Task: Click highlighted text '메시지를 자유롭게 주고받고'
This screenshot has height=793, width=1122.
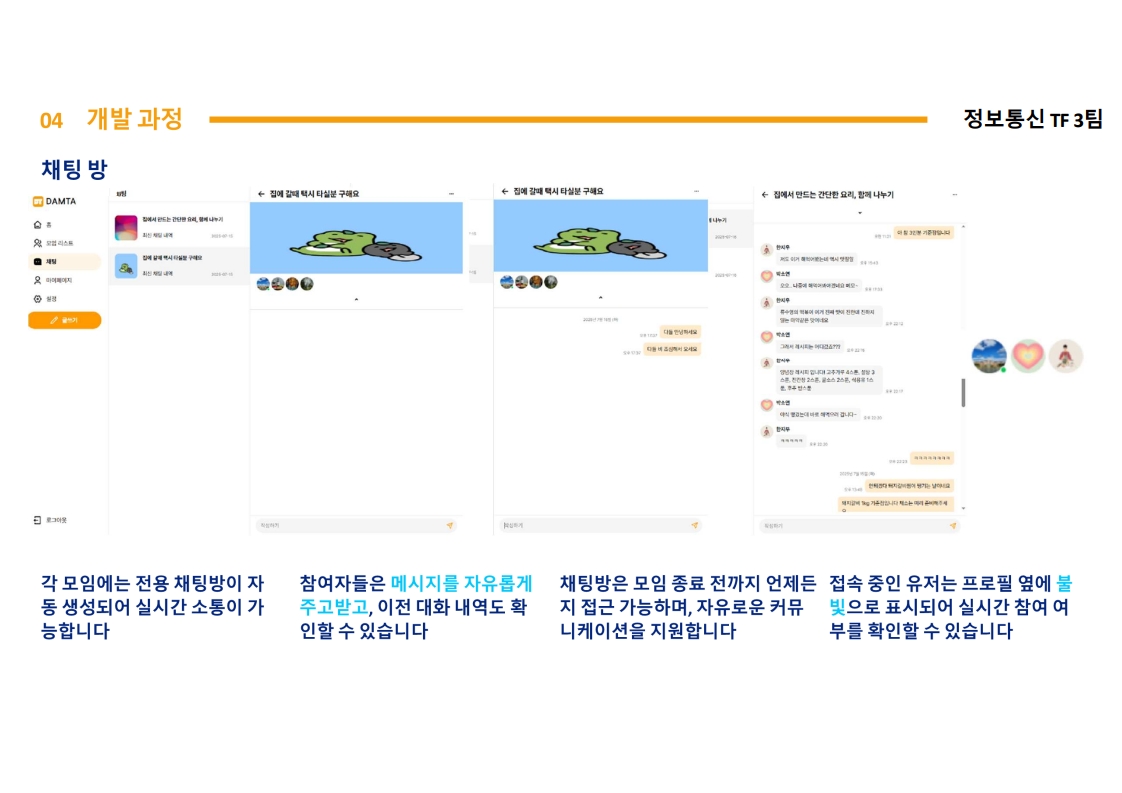Action: click(416, 595)
